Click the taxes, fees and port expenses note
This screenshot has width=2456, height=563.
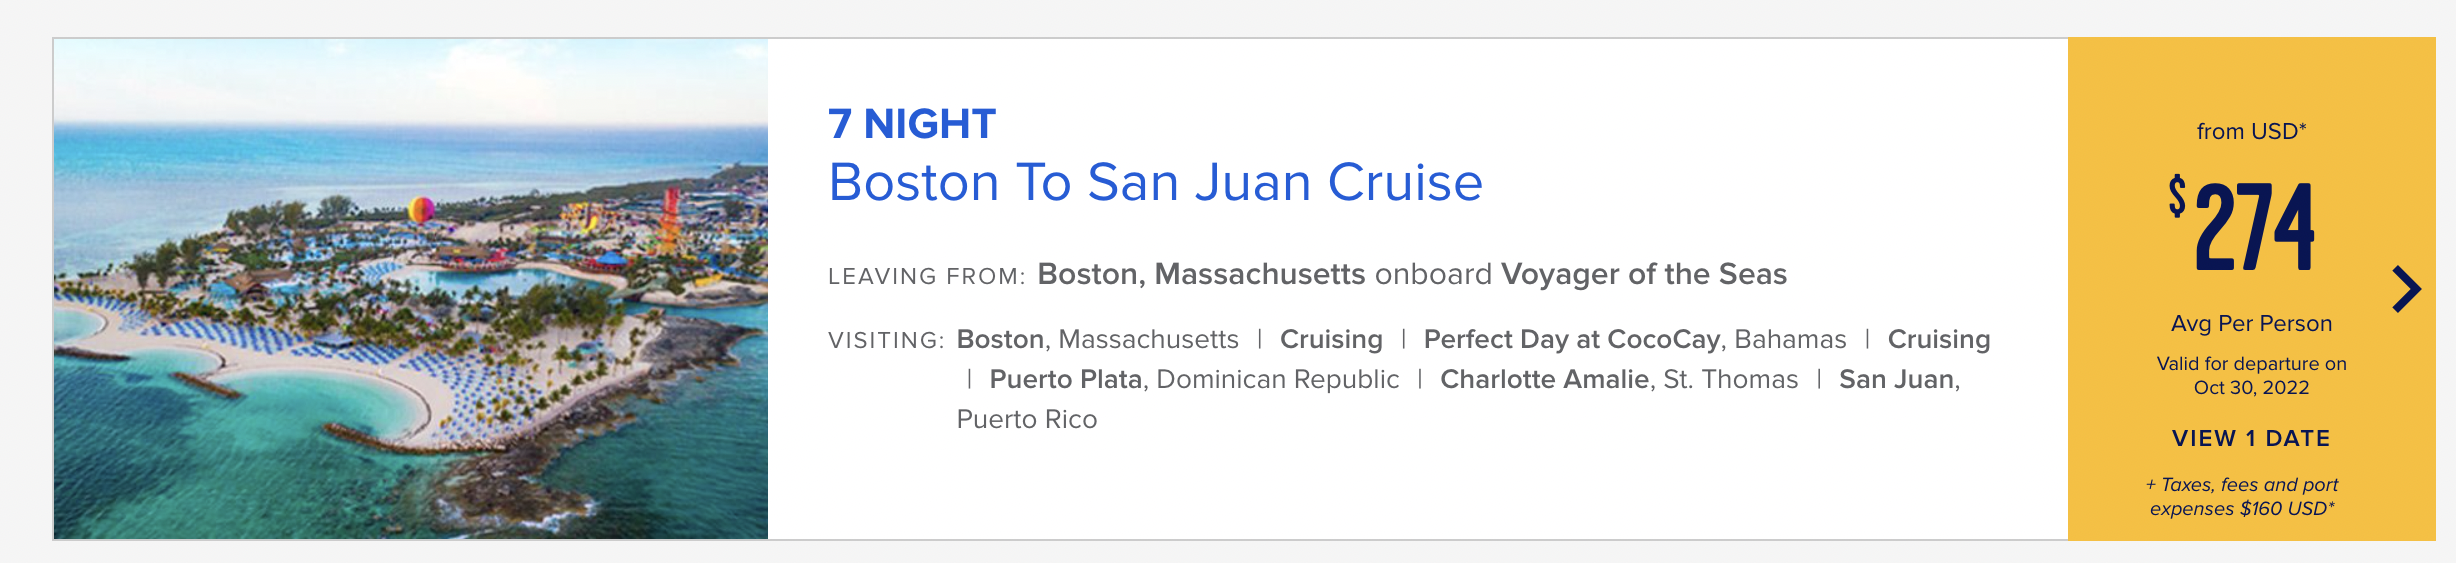click(2242, 496)
